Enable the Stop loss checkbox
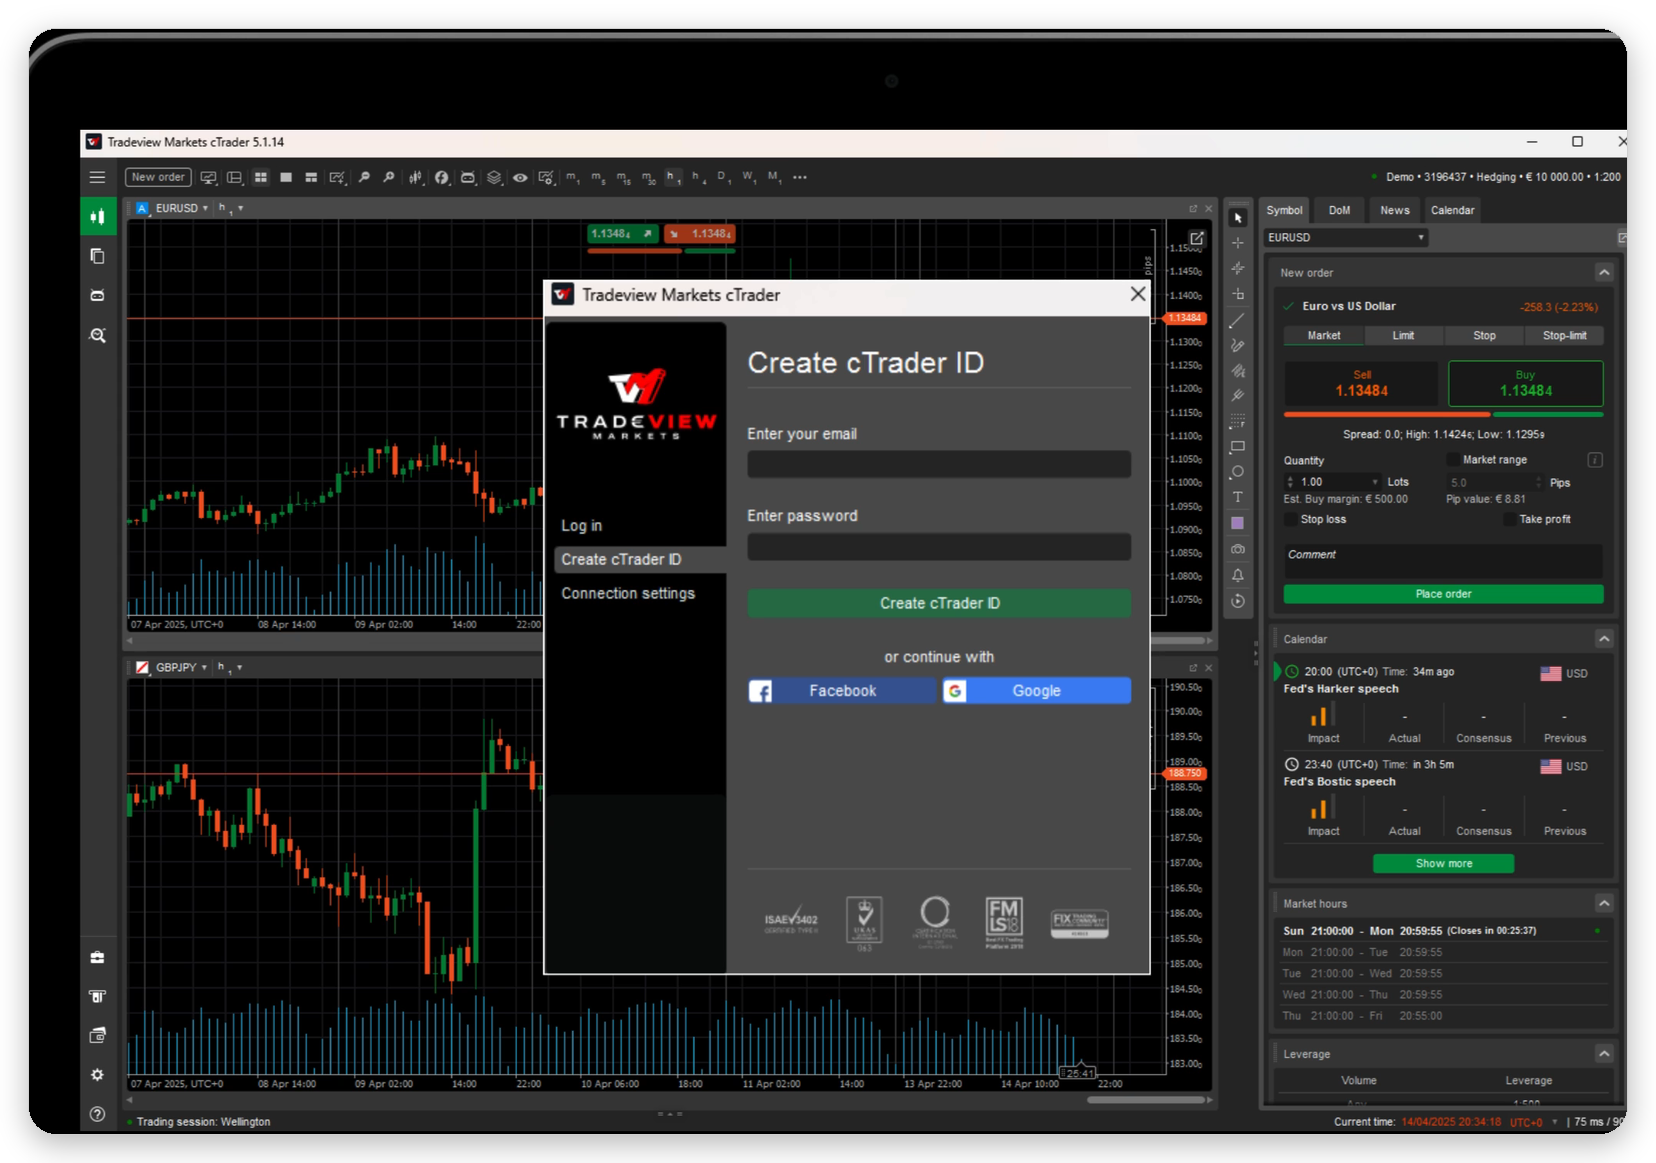This screenshot has width=1656, height=1163. pos(1291,519)
